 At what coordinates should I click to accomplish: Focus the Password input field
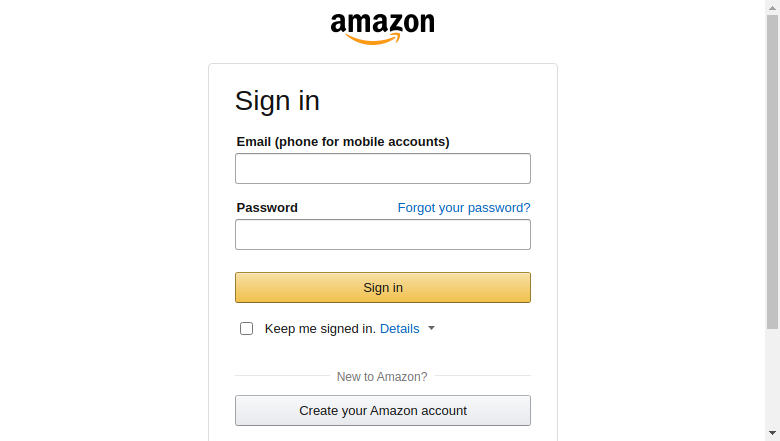click(383, 235)
